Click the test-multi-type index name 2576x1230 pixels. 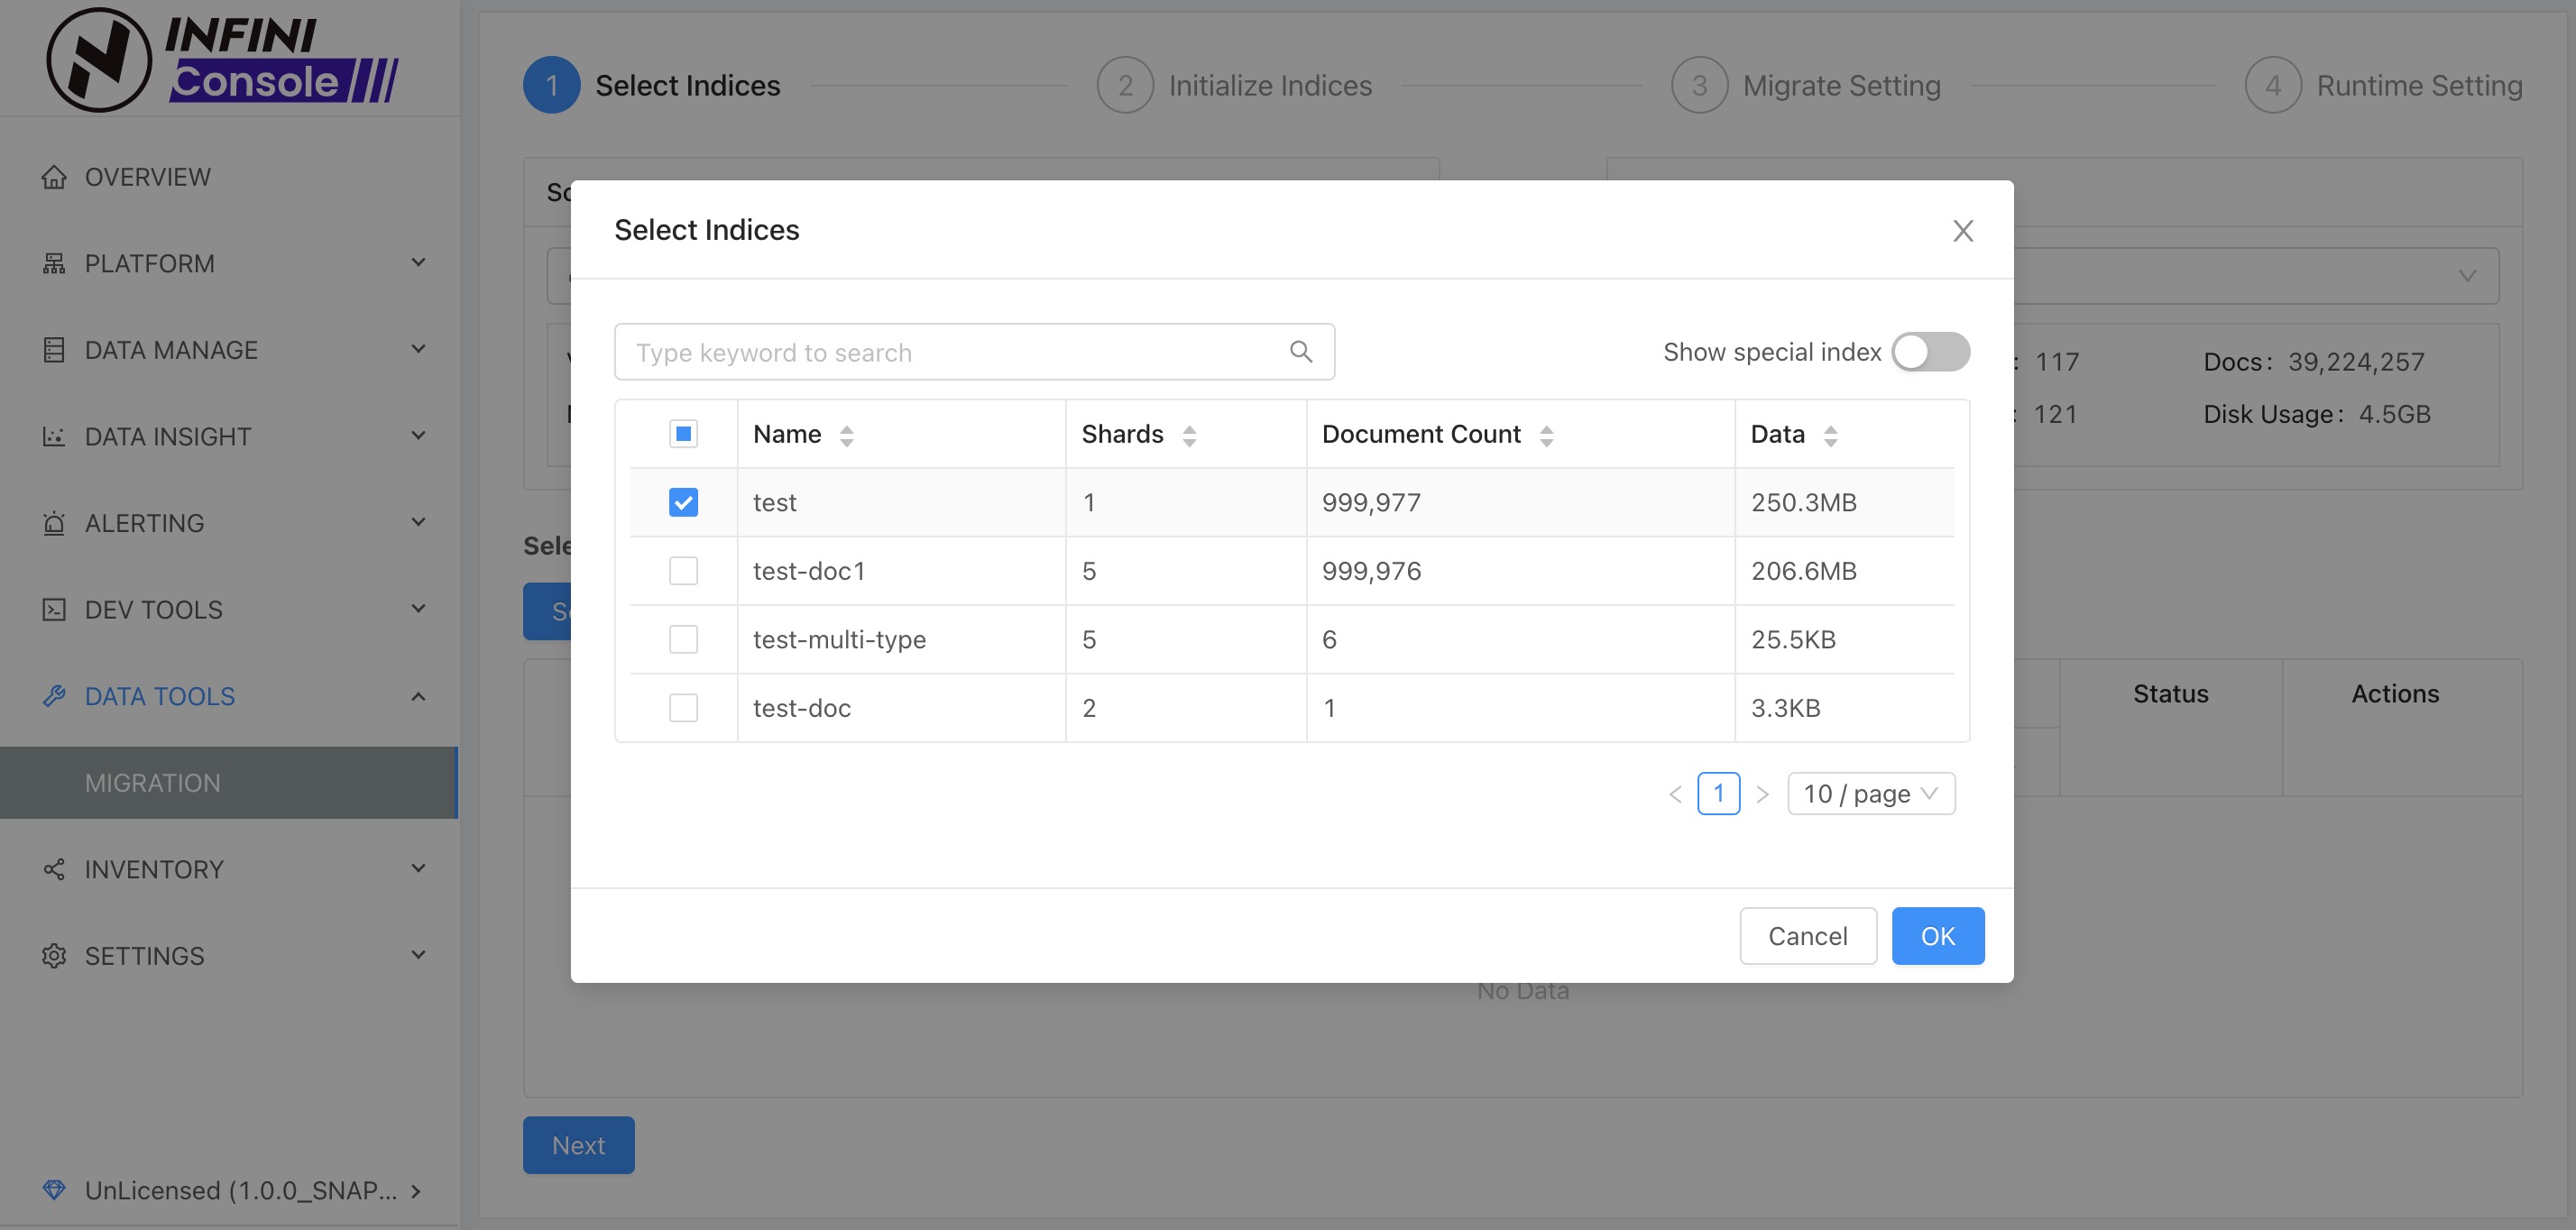pyautogui.click(x=839, y=639)
